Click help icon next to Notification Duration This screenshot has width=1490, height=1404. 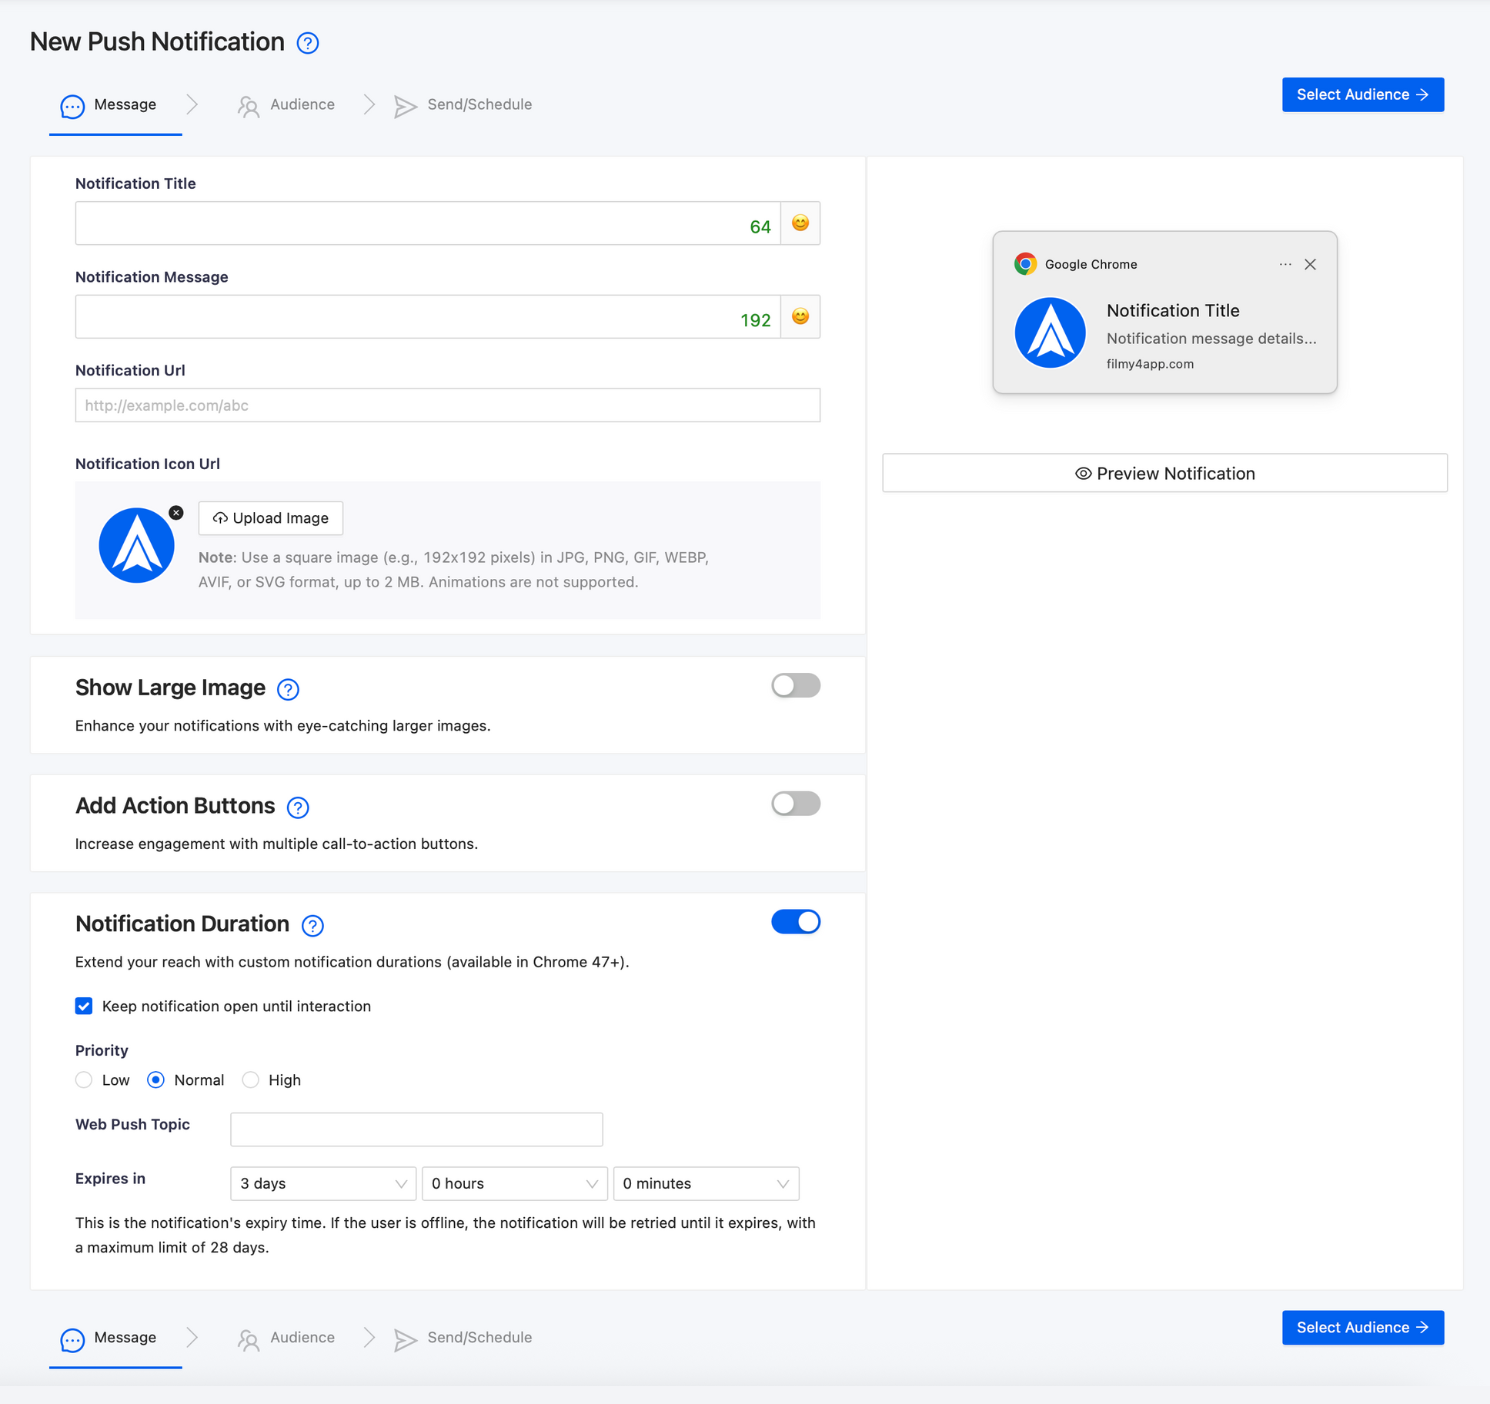click(313, 925)
